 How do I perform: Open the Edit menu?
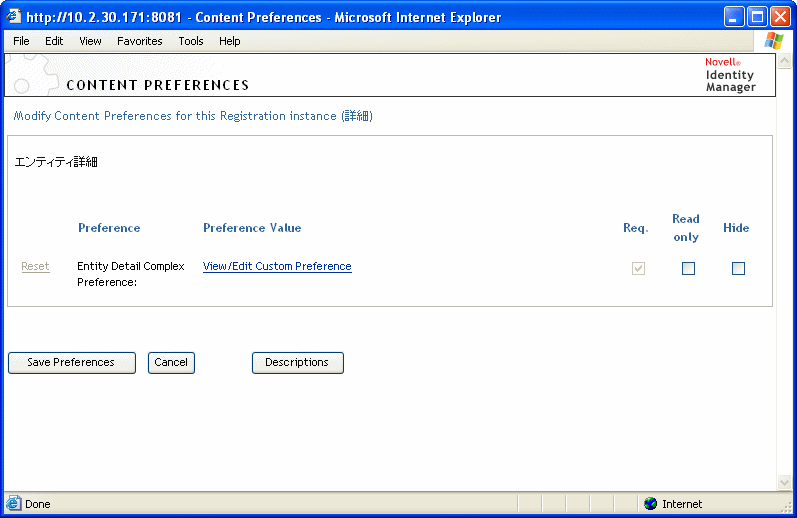click(54, 41)
